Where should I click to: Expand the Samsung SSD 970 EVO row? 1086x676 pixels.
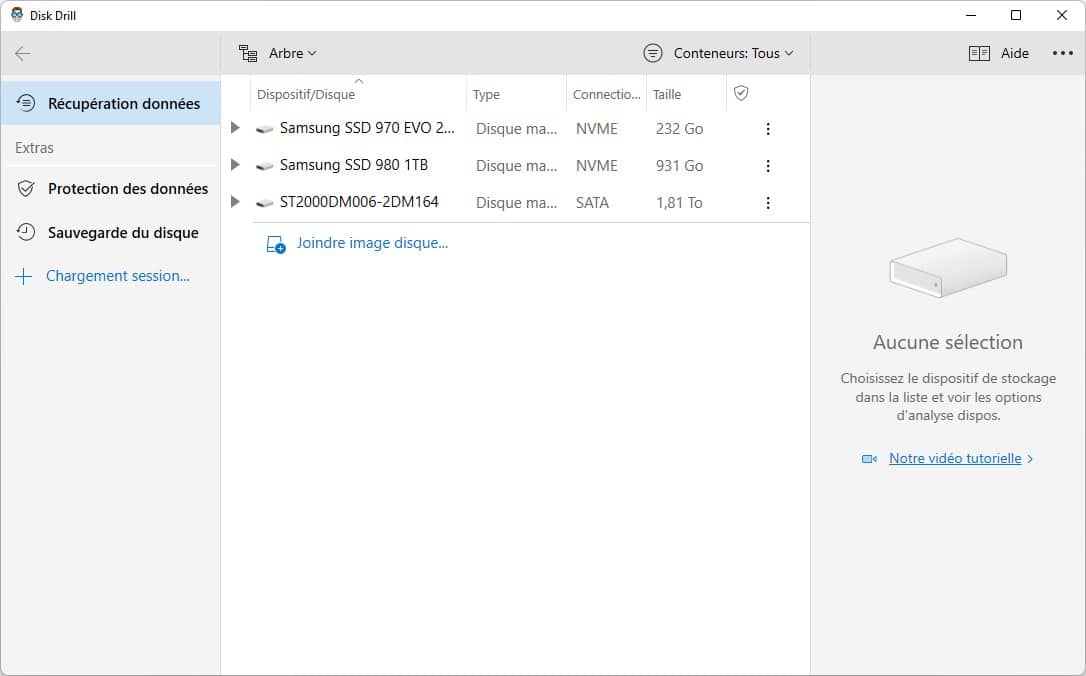click(x=235, y=127)
